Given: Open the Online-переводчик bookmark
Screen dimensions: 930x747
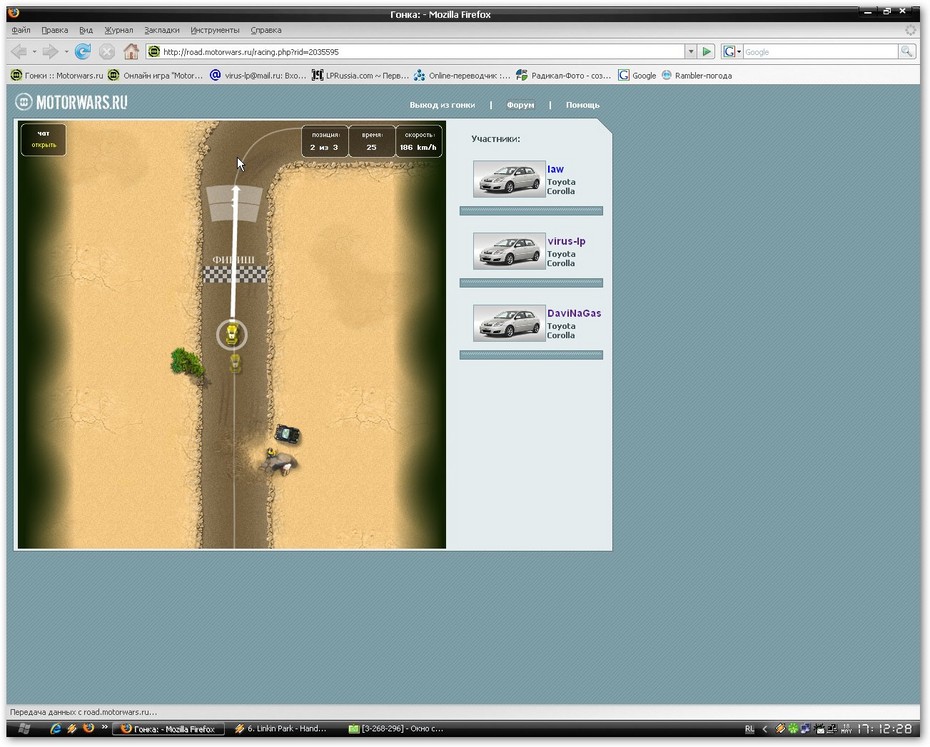Looking at the screenshot, I should point(462,75).
